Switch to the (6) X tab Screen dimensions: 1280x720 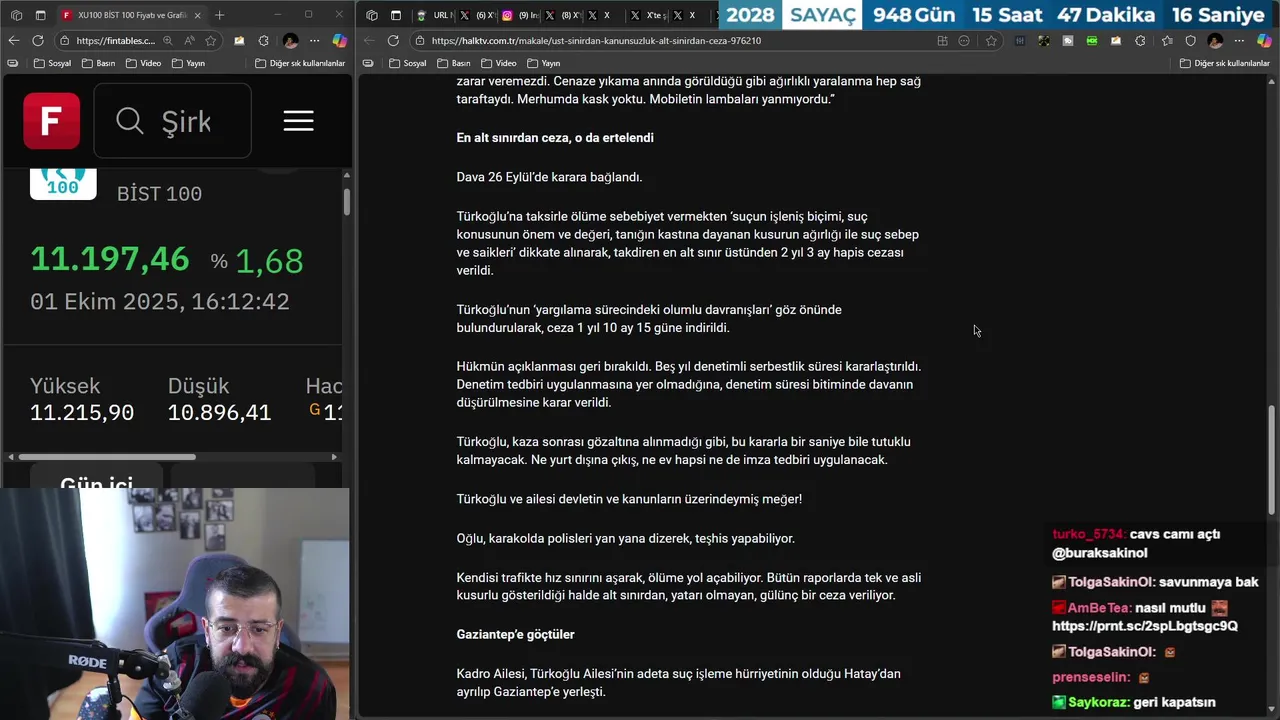[x=479, y=15]
